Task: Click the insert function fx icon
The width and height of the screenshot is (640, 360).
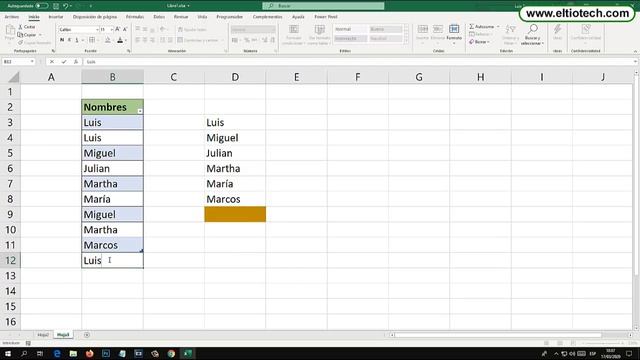Action: point(76,62)
